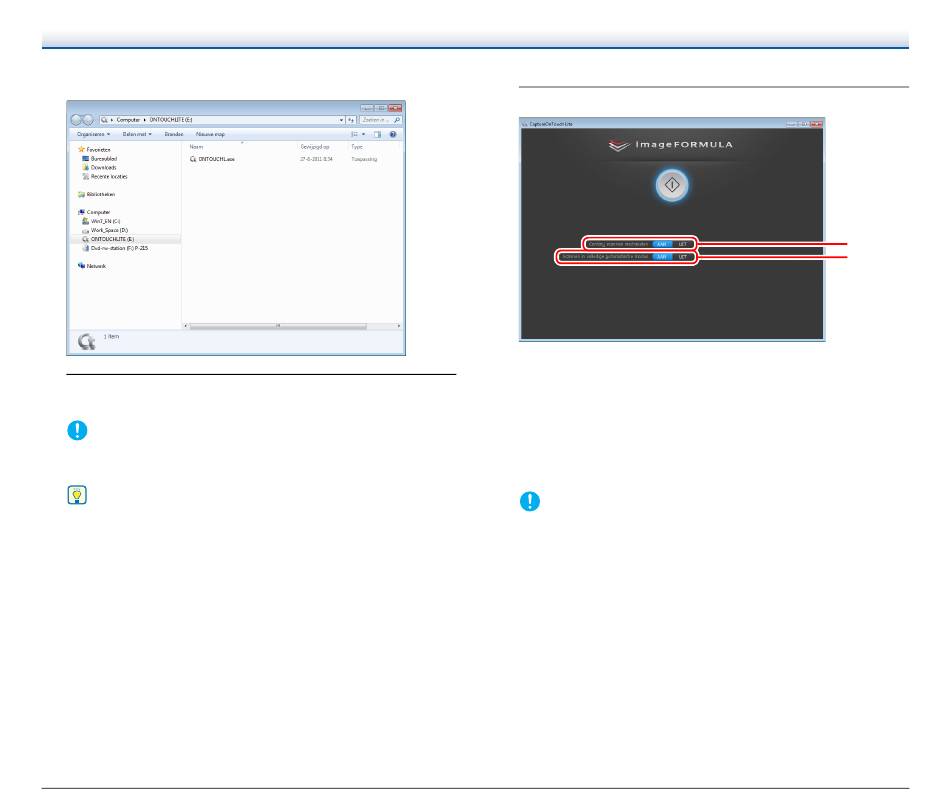
Task: Open the address bar history dropdown
Action: coord(341,120)
